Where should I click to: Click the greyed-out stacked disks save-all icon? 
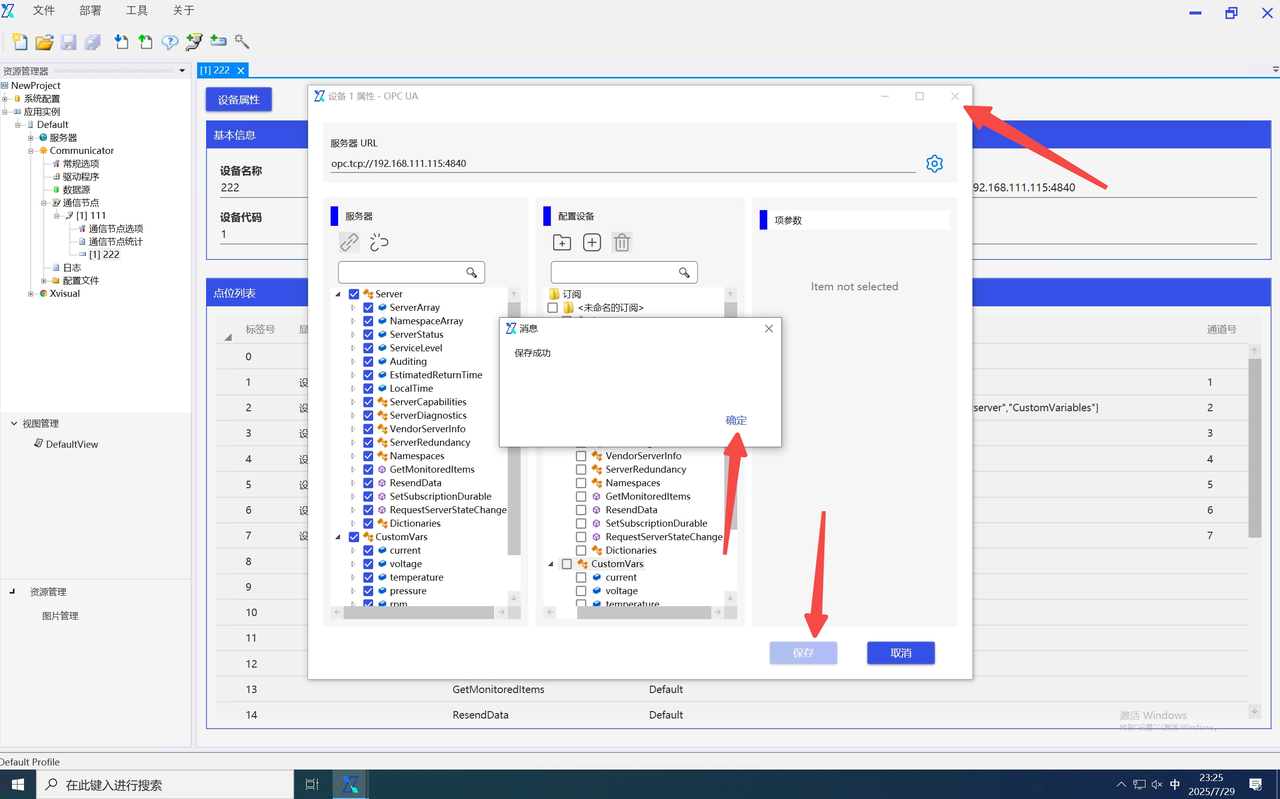click(x=93, y=42)
